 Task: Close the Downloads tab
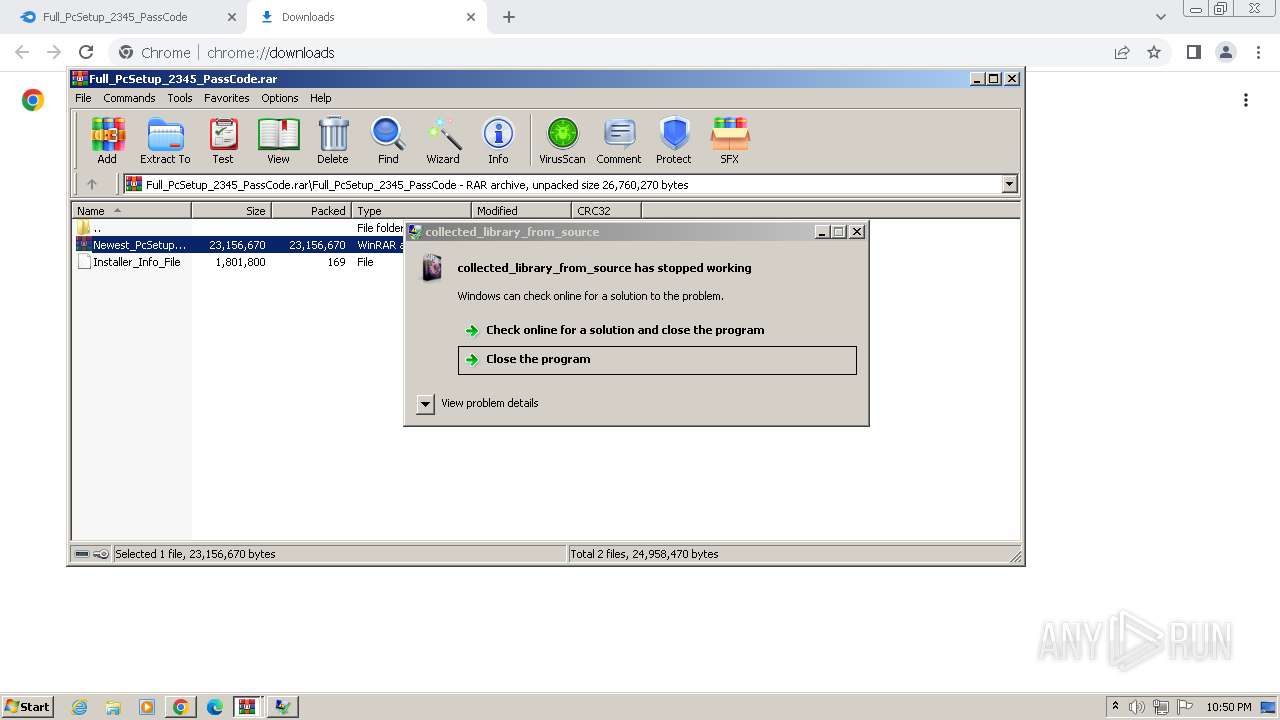click(471, 17)
